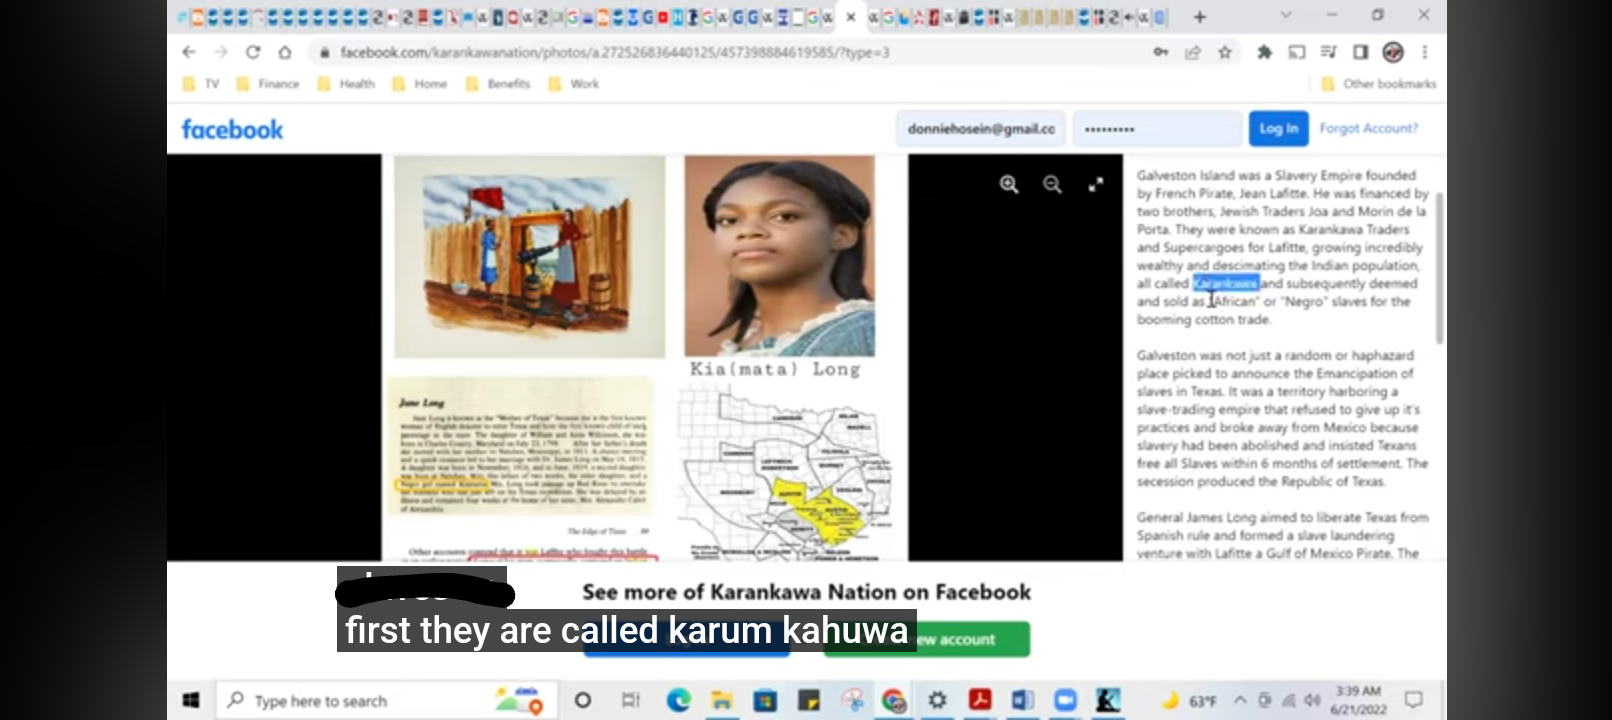This screenshot has width=1612, height=720.
Task: Open the 63°F weather widget
Action: click(1189, 700)
